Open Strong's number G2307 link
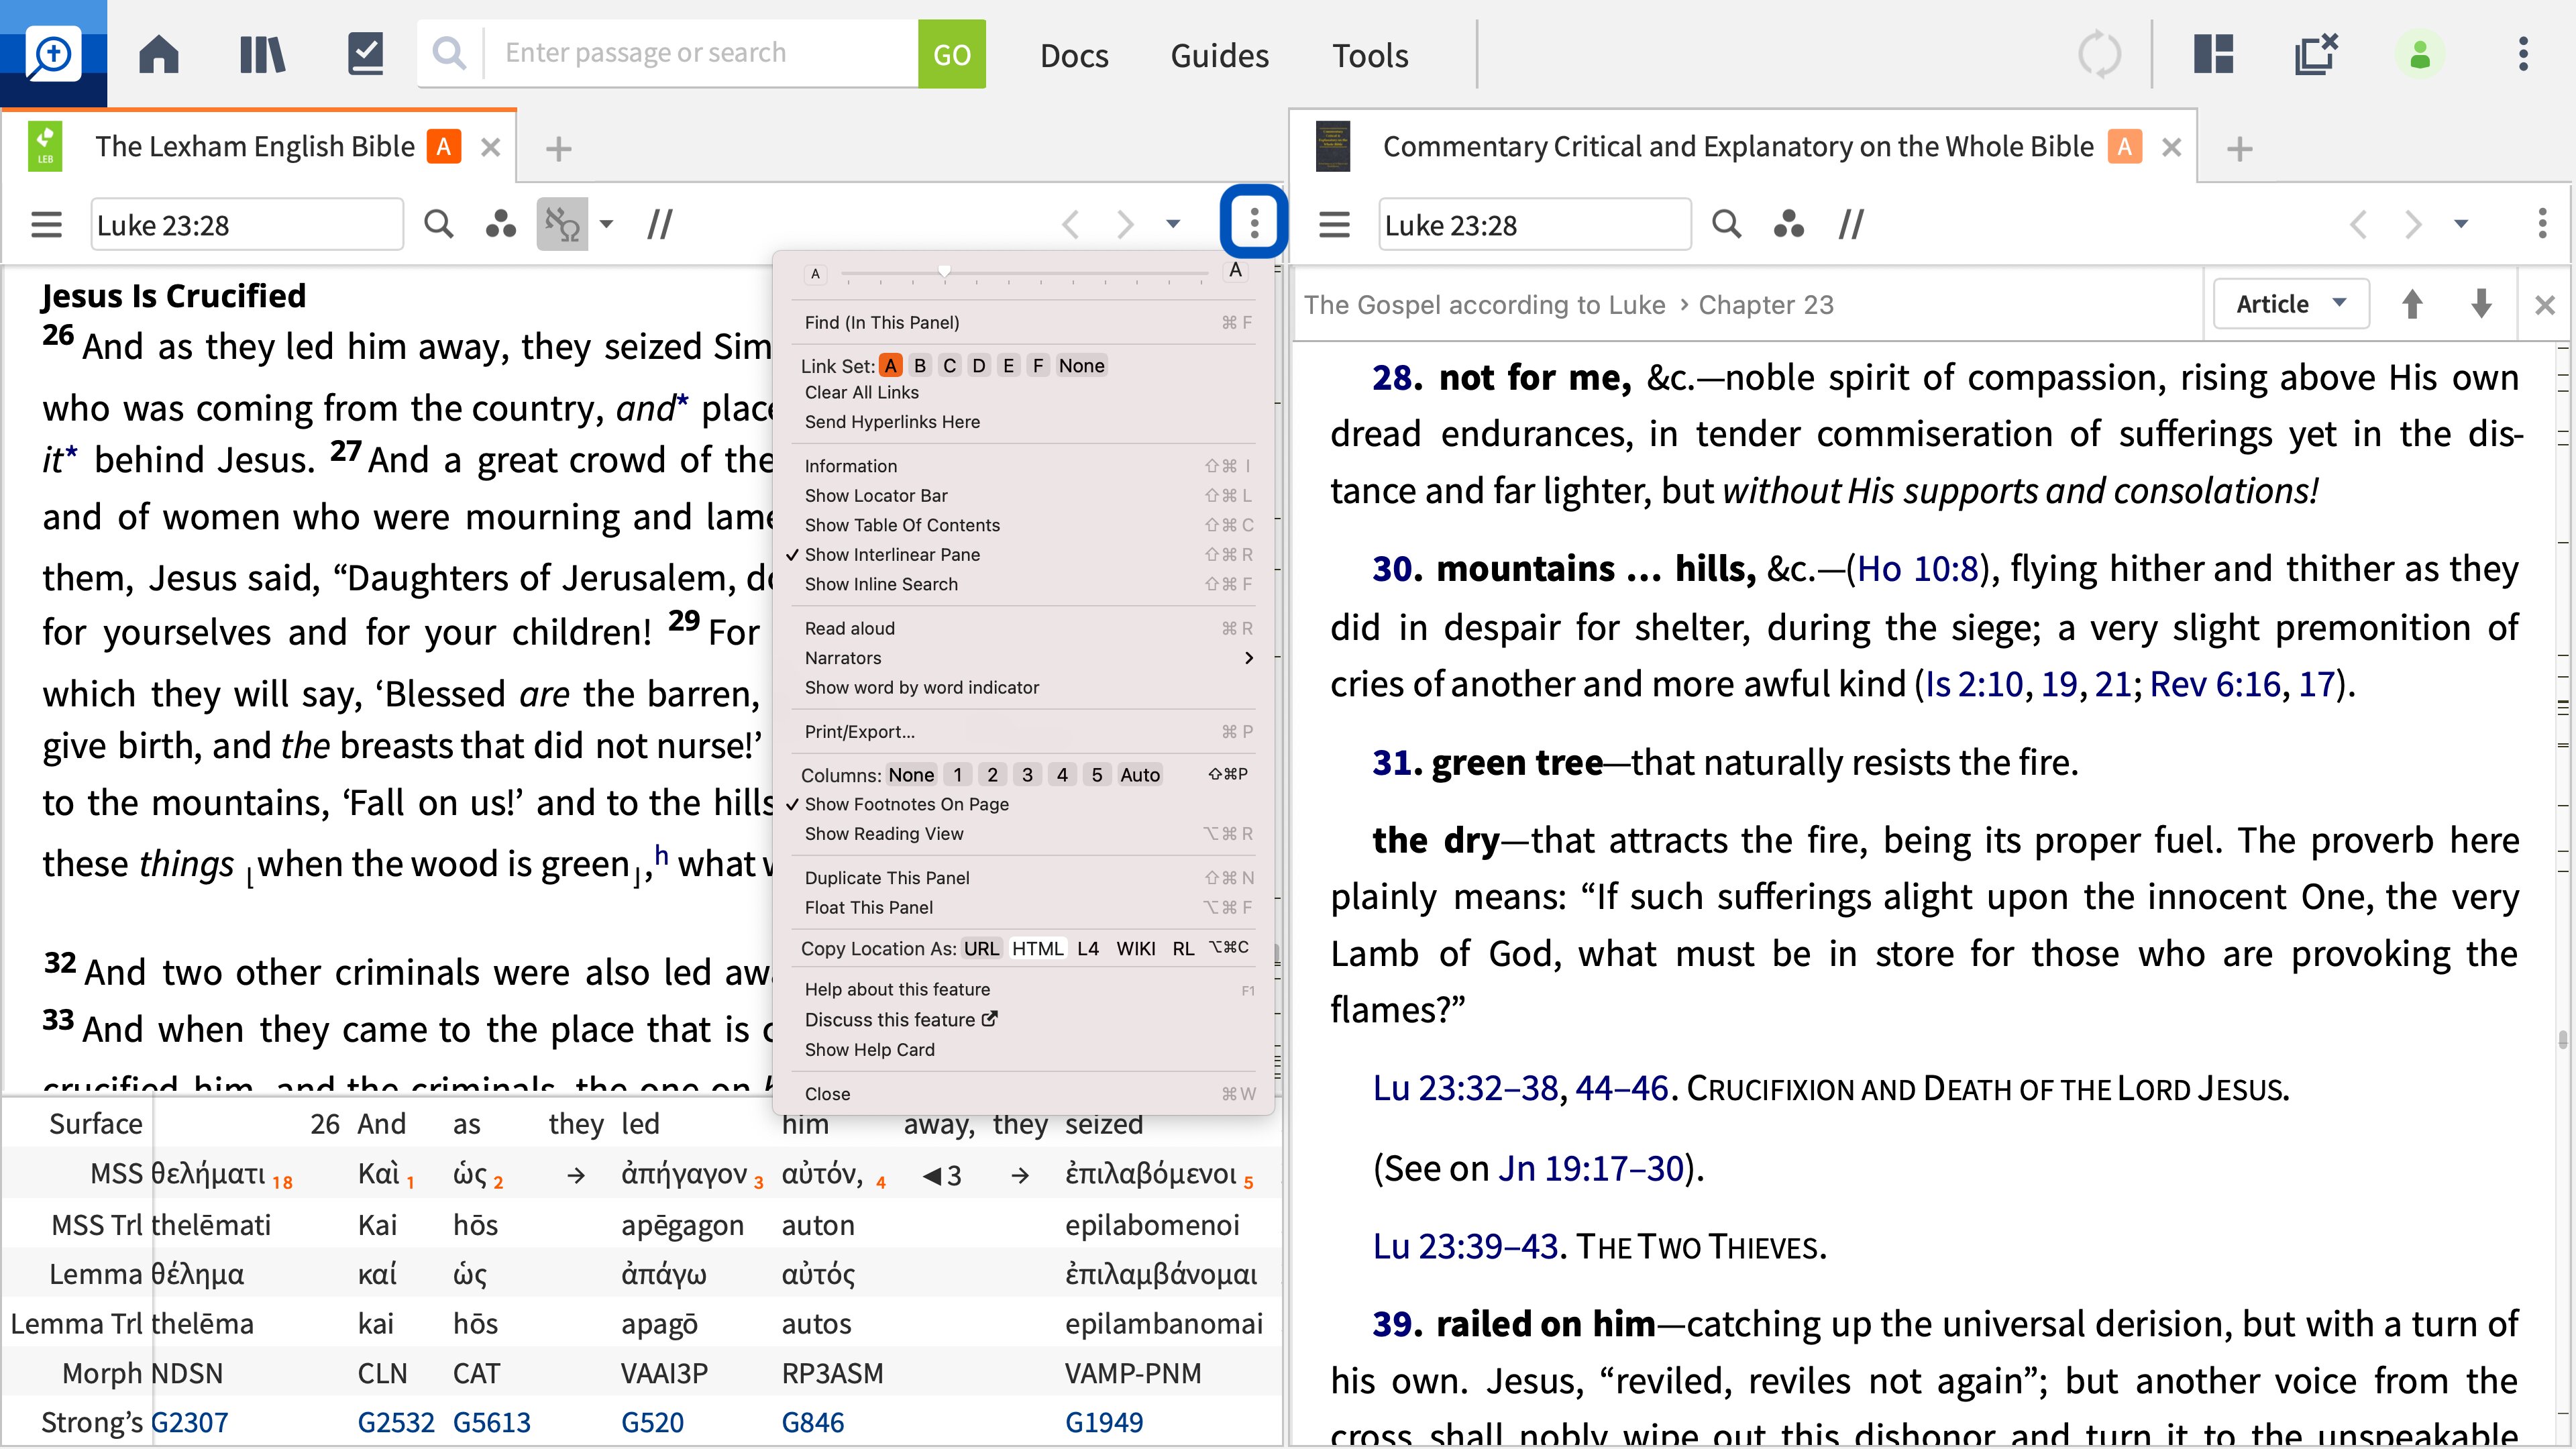 tap(190, 1423)
